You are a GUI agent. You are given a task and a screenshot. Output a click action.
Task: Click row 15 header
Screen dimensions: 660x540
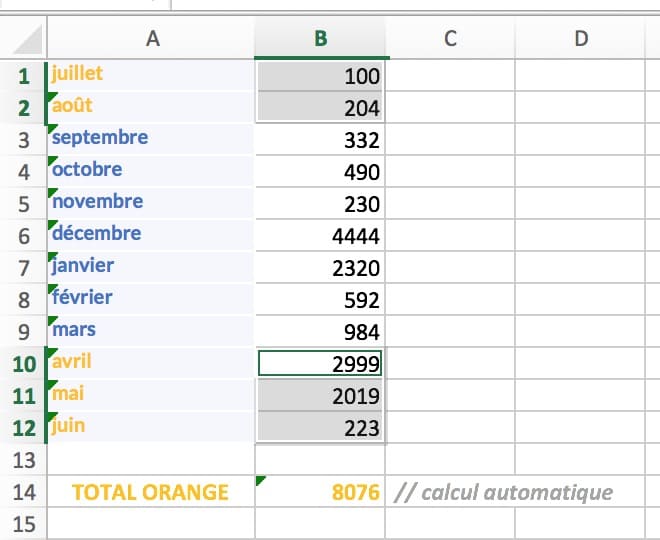[x=24, y=524]
